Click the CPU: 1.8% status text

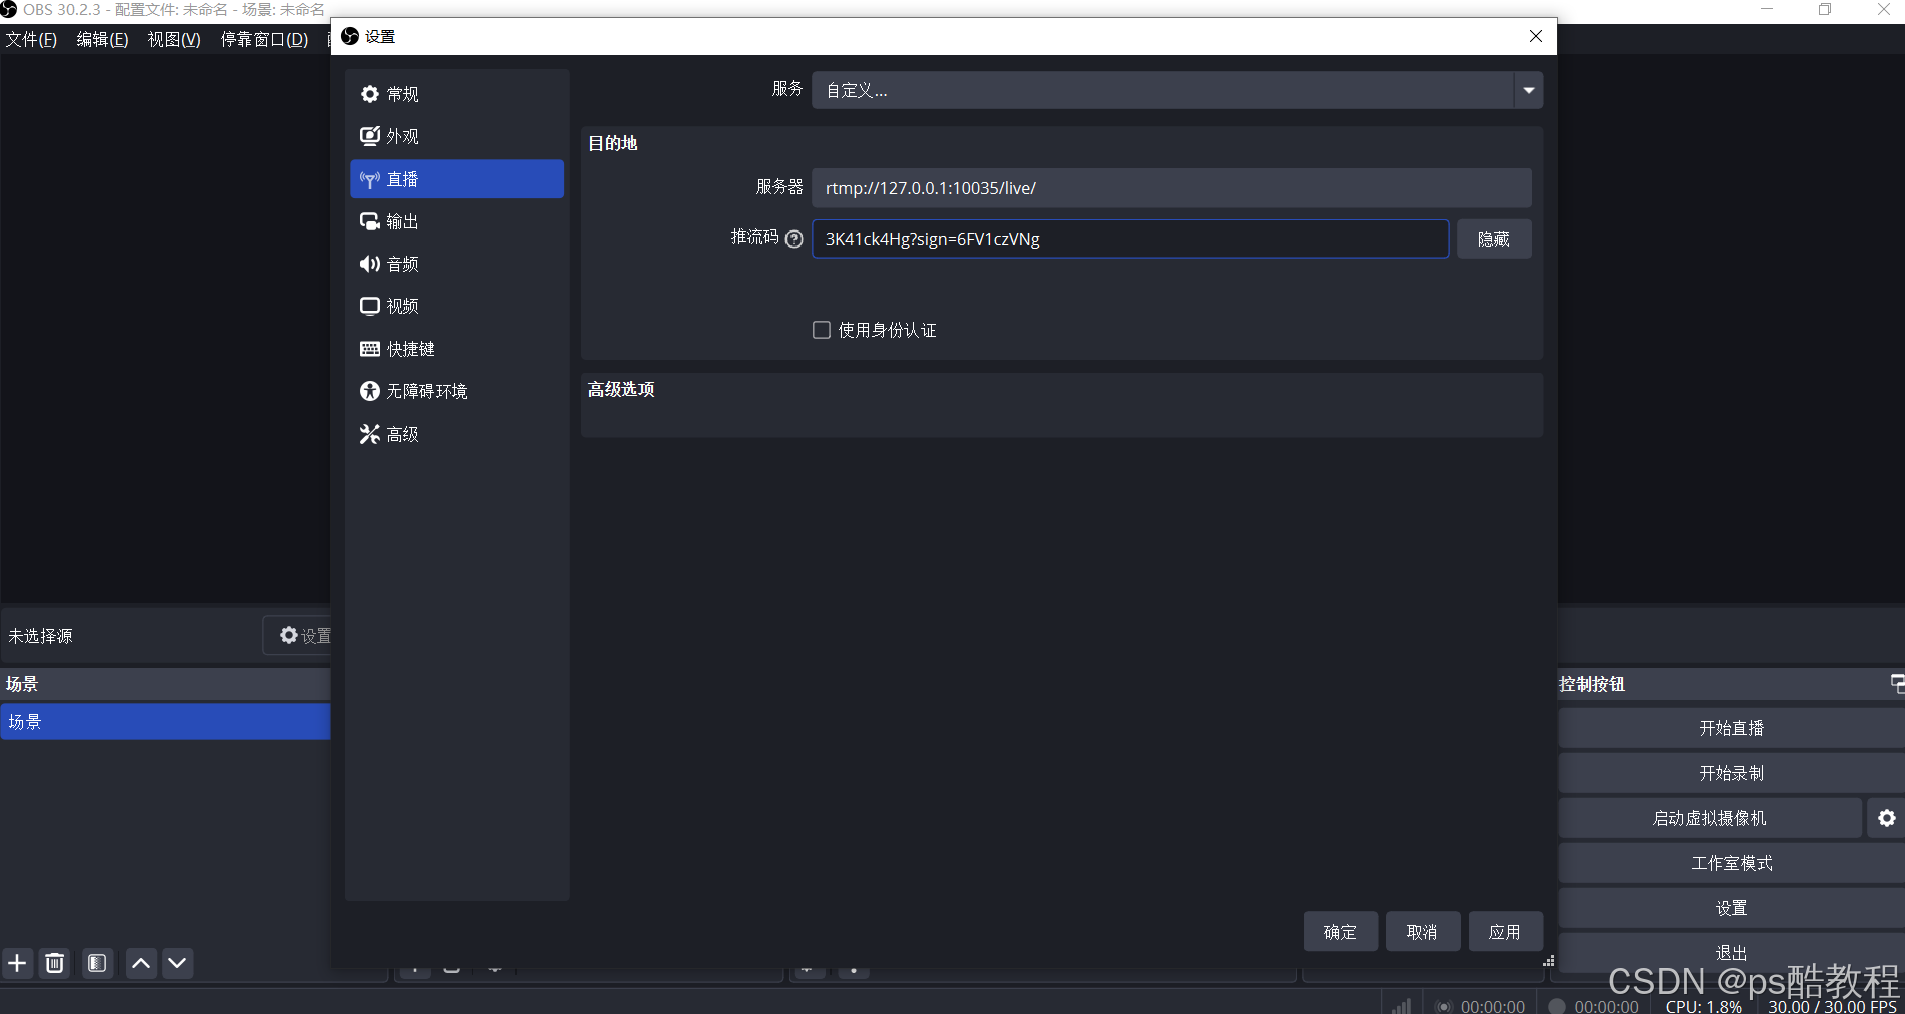pos(1703,1006)
